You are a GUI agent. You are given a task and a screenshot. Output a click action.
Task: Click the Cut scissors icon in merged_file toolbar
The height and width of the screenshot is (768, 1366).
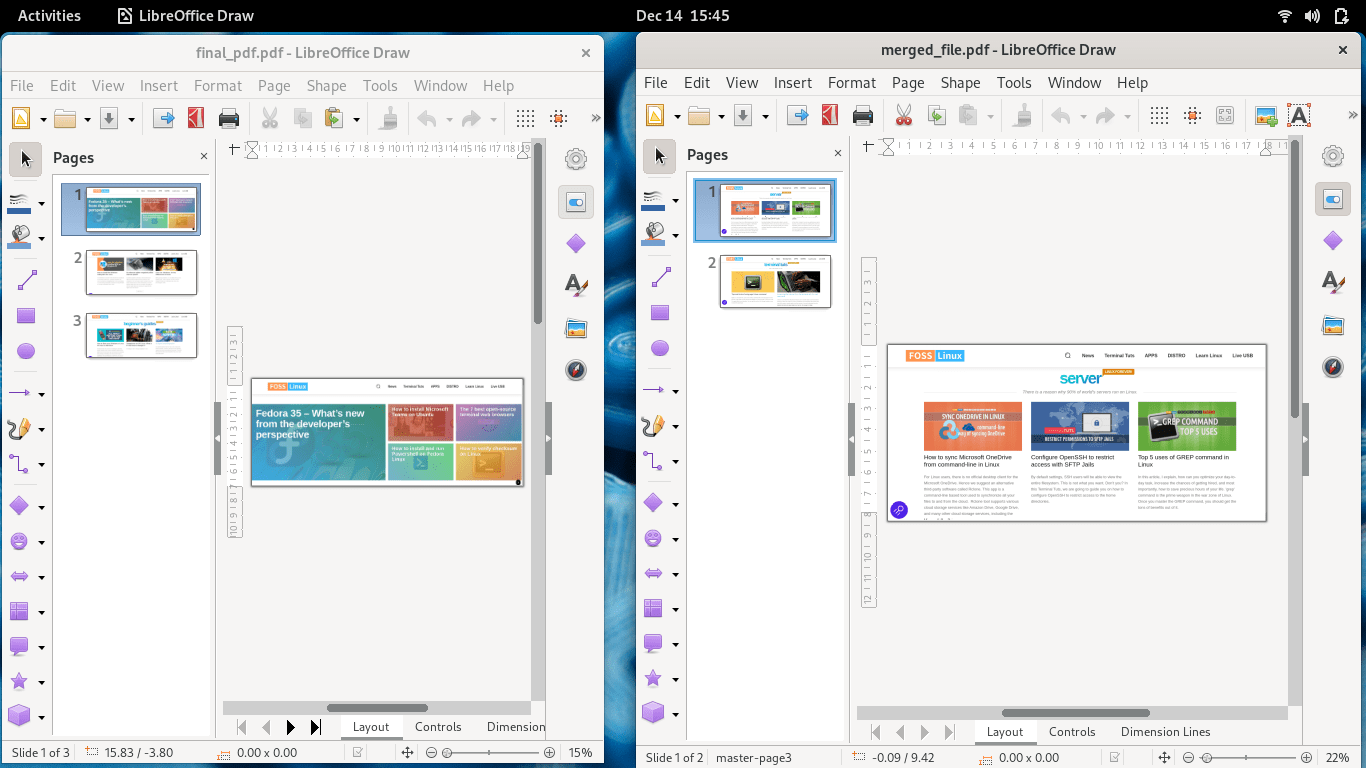pos(904,116)
